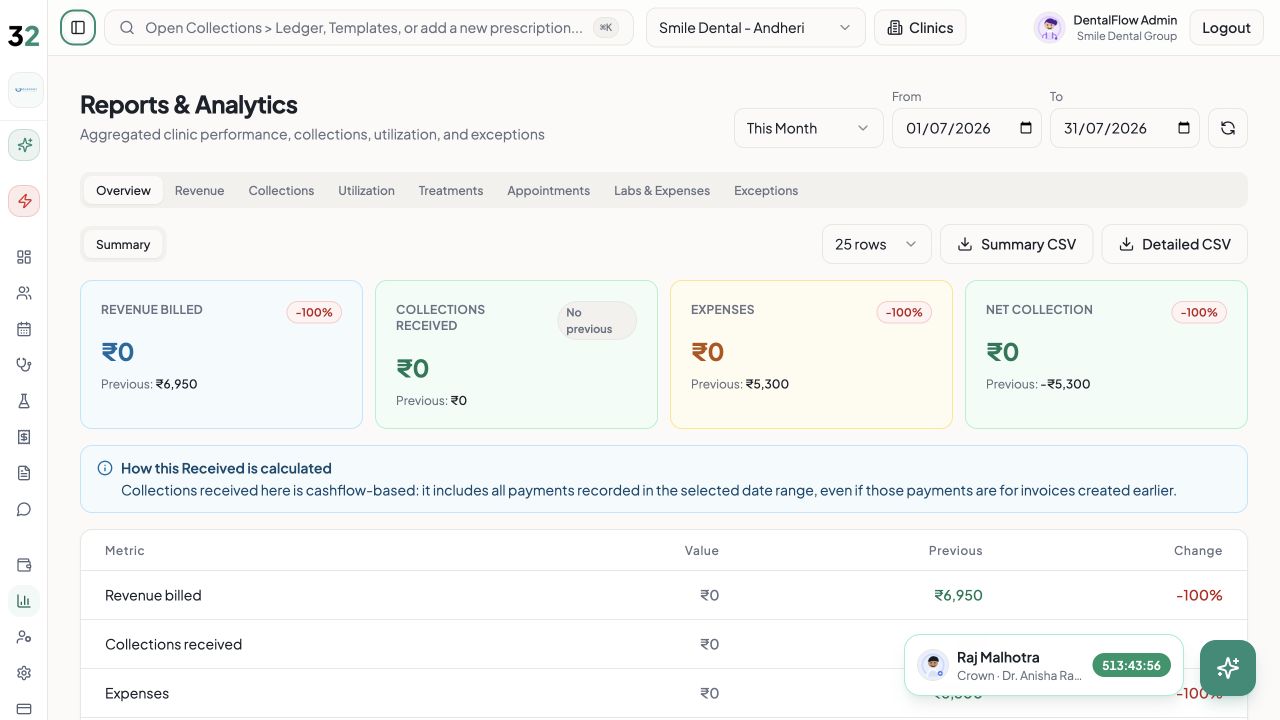The image size is (1280, 720).
Task: Open the document sidebar icon
Action: (24, 473)
